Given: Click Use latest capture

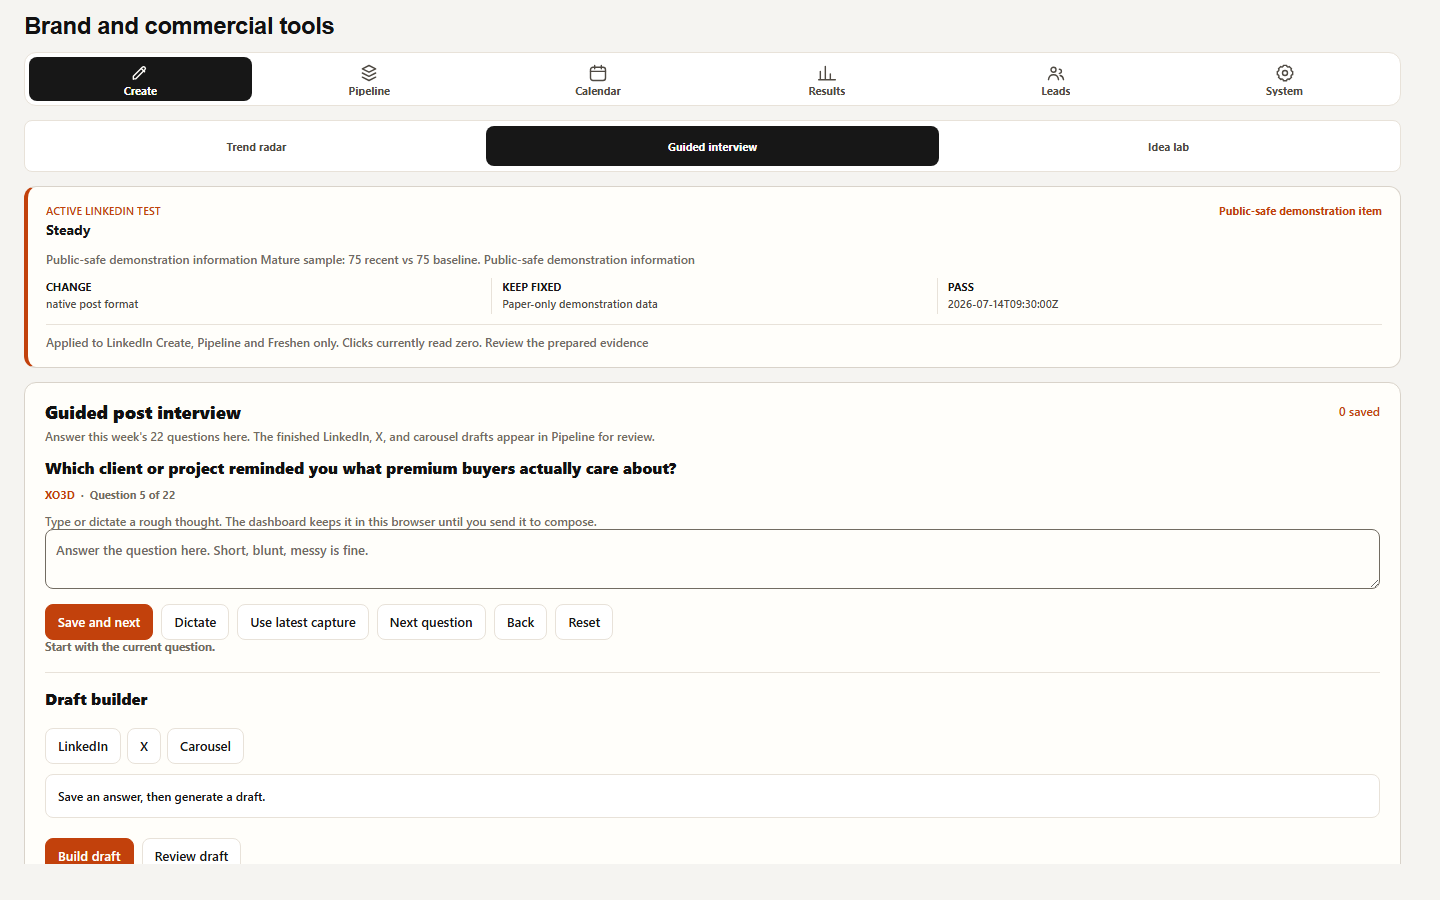Looking at the screenshot, I should point(303,622).
